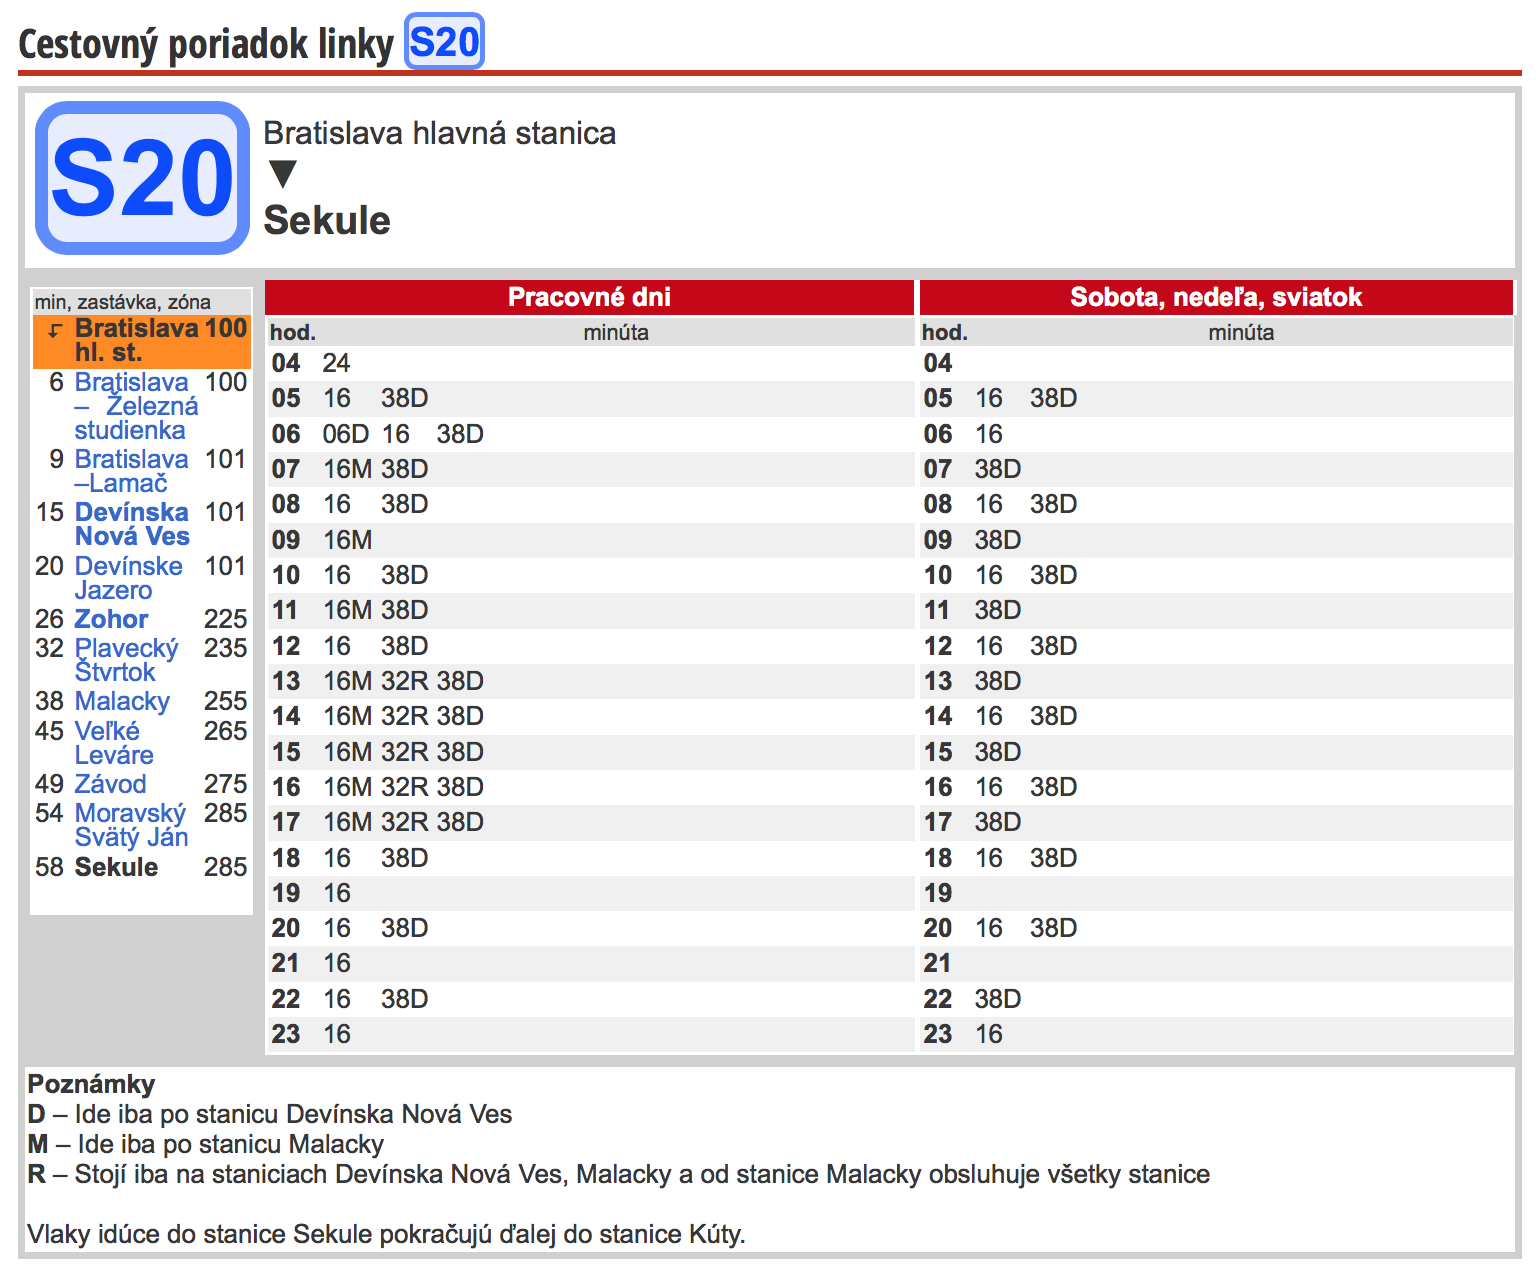
Task: Open Veľké Leváre stop link
Action: click(x=114, y=743)
